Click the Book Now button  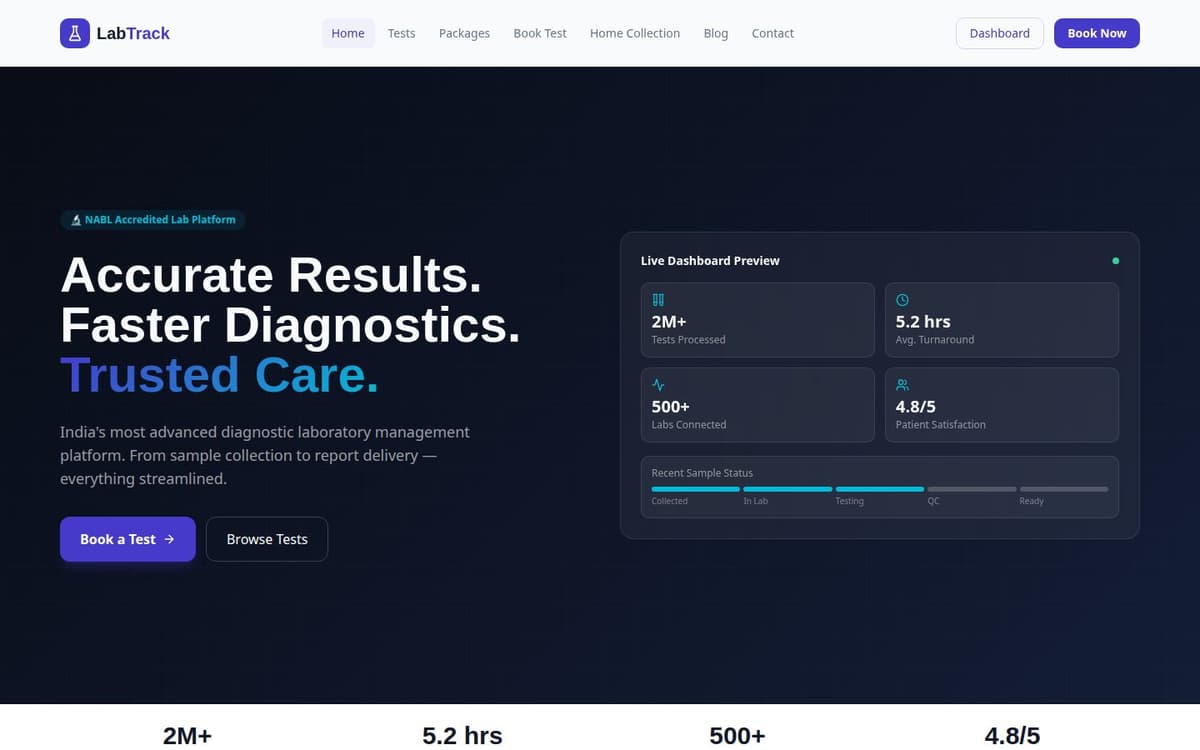[x=1097, y=33]
